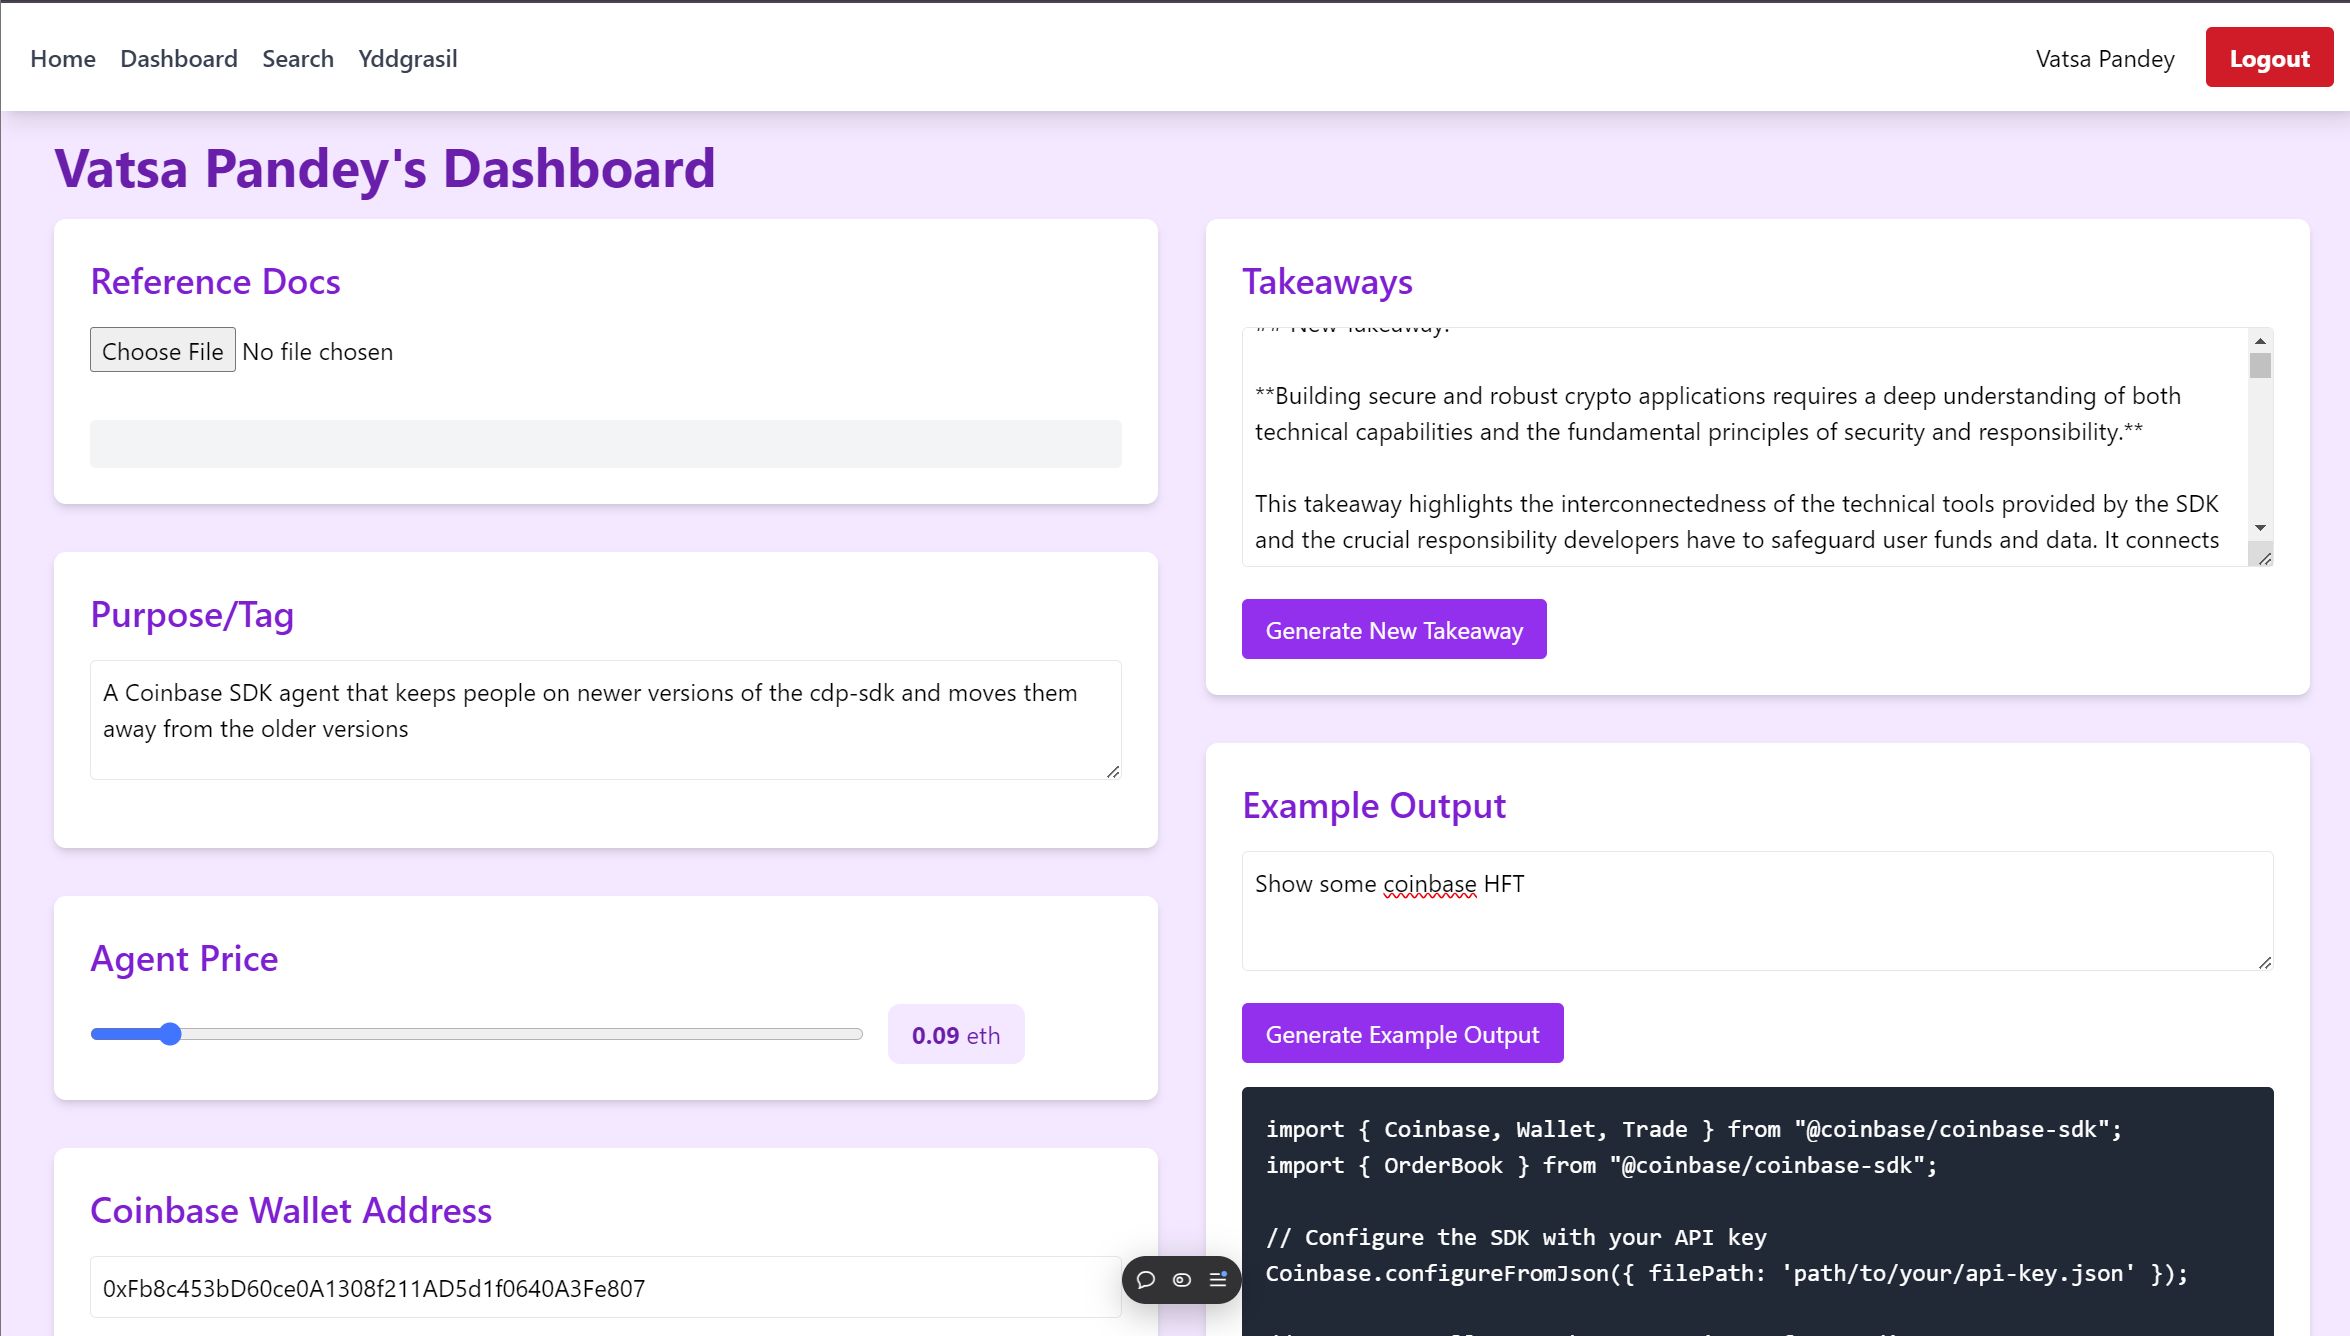Screen dimensions: 2350x1336
Task: Click the Coinbase Wallet Address input field
Action: click(606, 1288)
